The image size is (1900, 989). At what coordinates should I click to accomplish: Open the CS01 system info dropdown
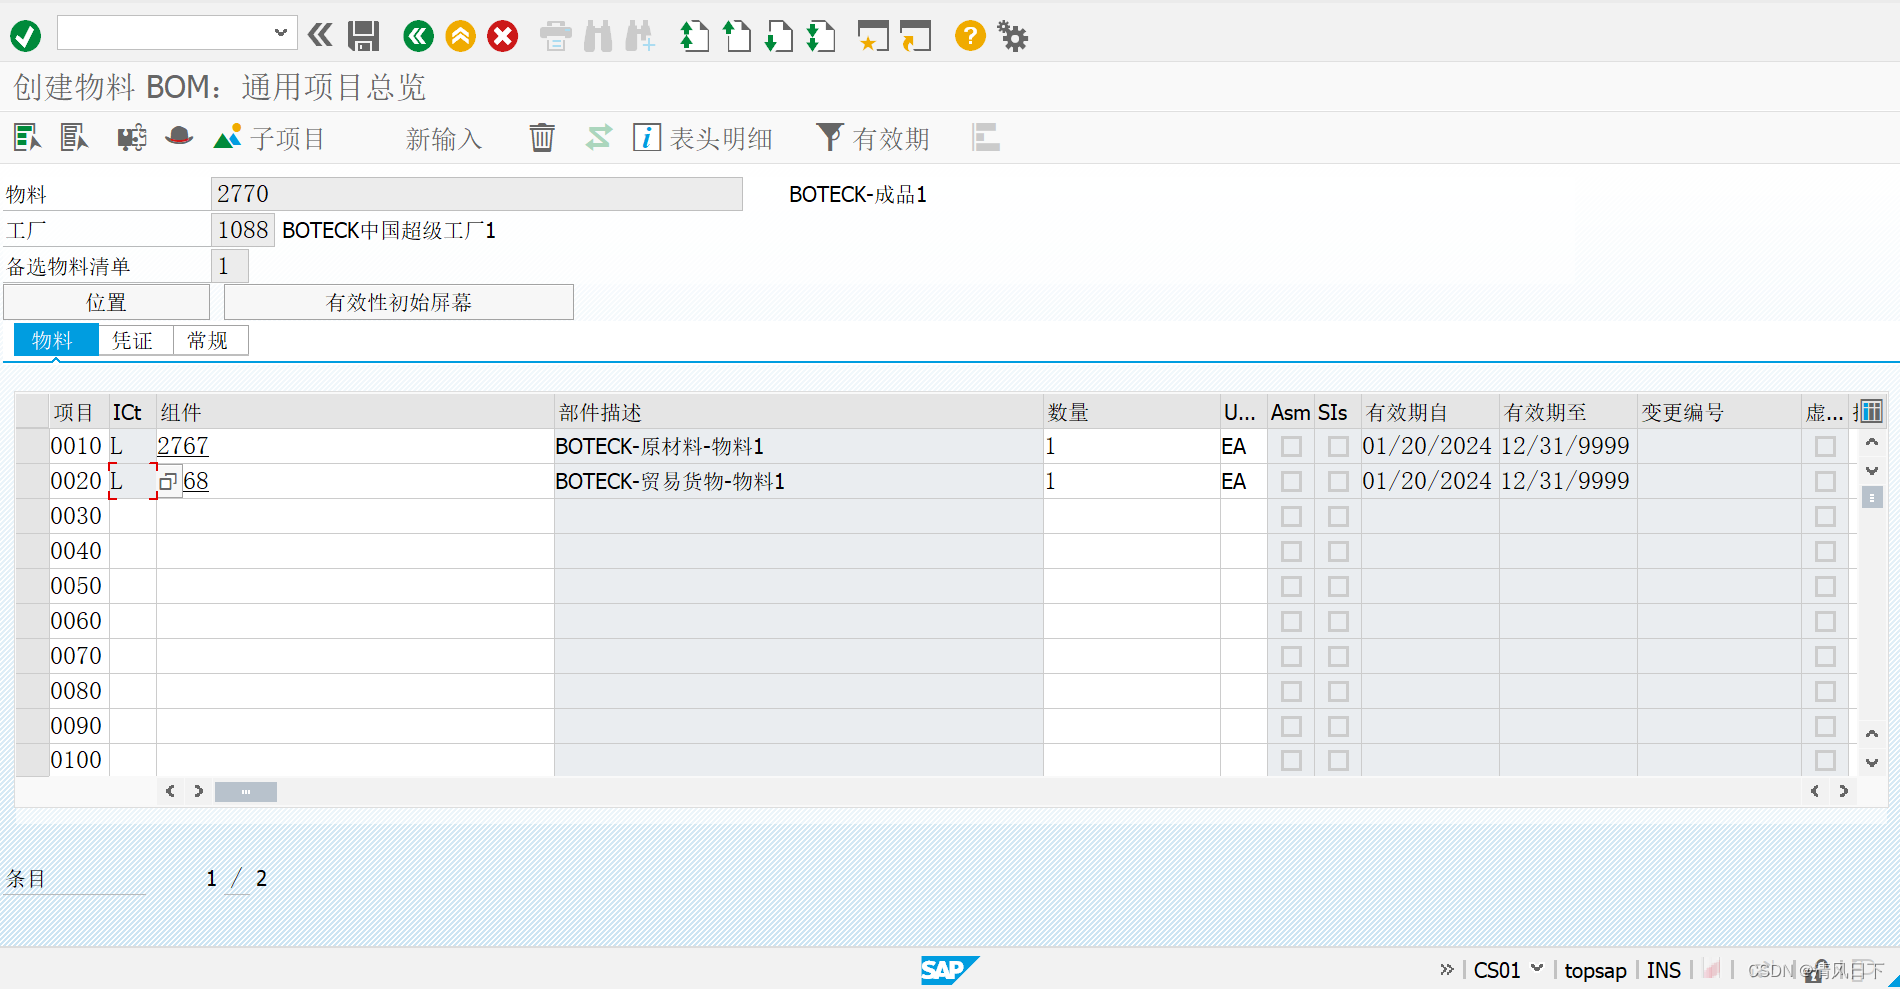[1537, 968]
